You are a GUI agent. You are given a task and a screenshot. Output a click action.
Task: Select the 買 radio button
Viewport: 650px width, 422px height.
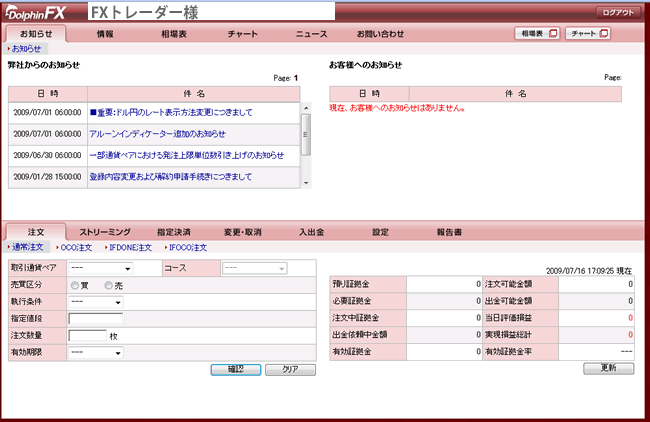point(75,286)
